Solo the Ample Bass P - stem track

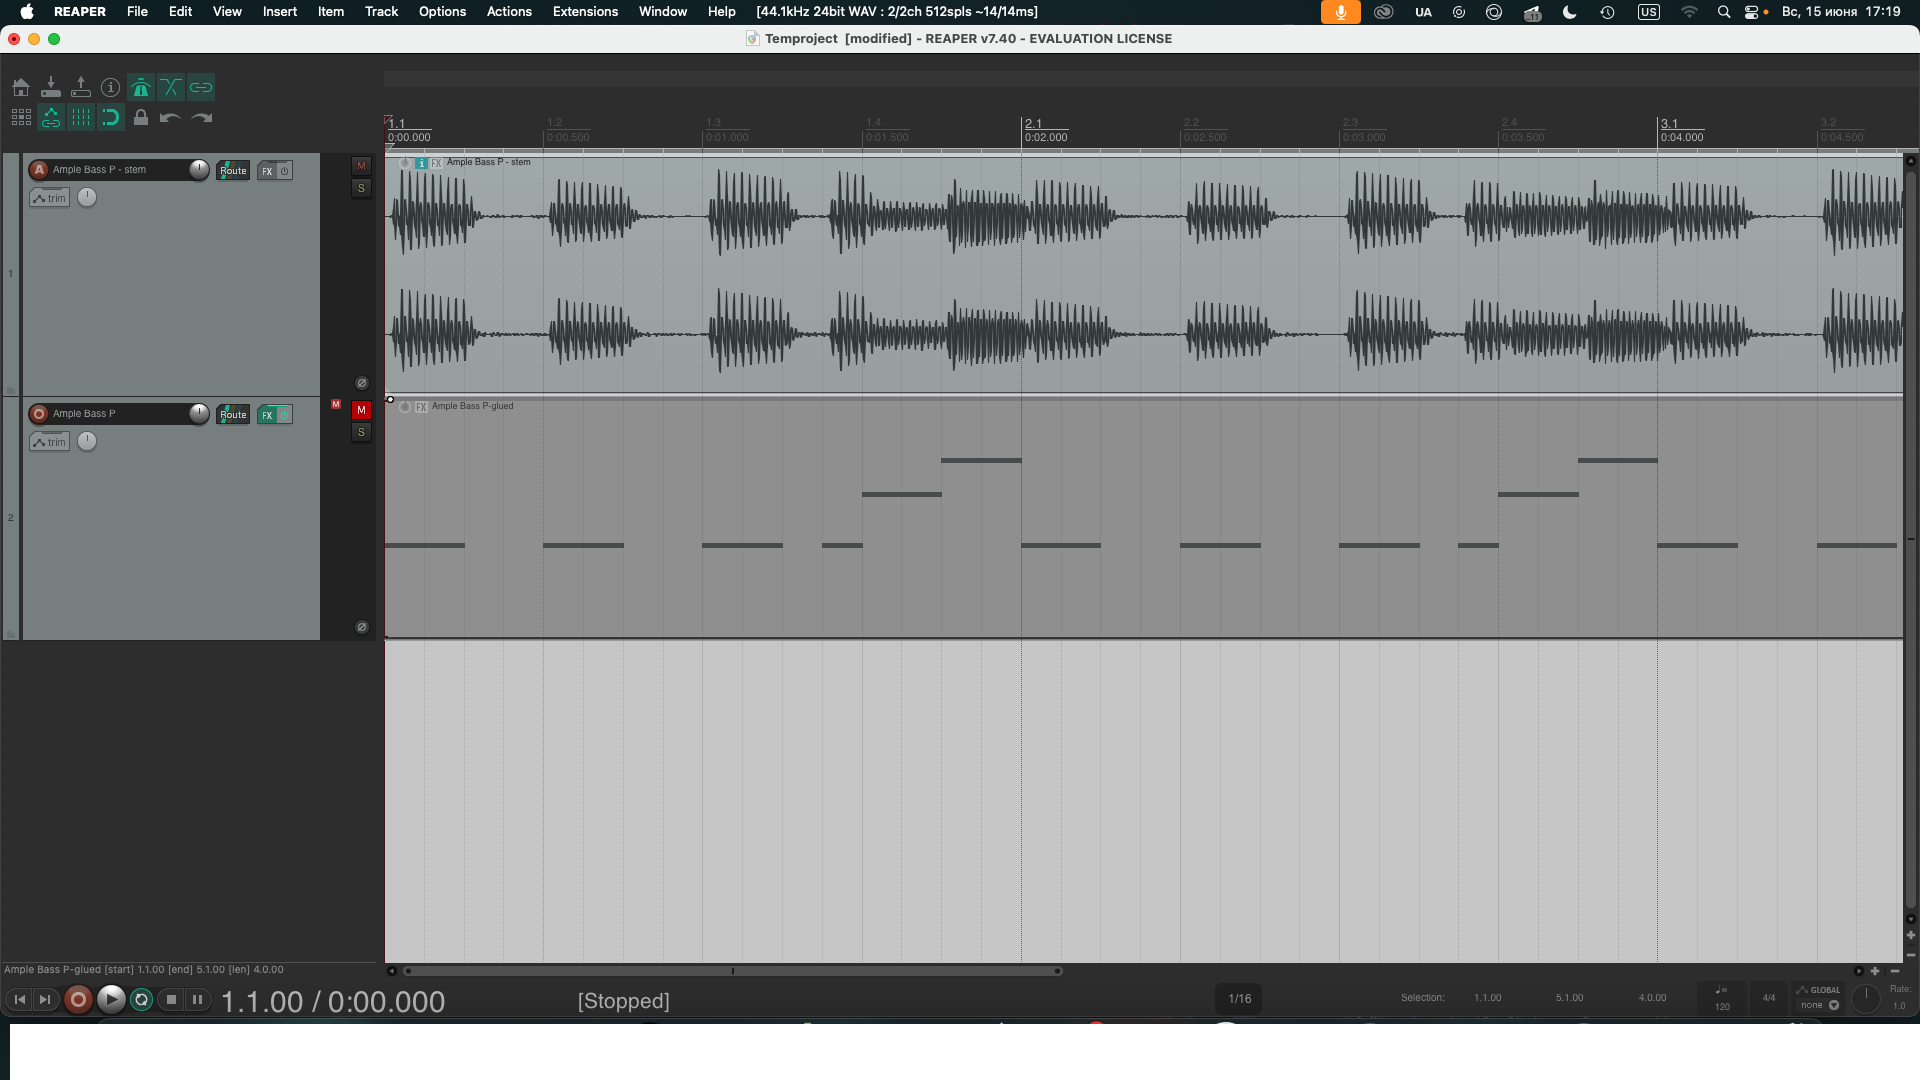pos(361,188)
